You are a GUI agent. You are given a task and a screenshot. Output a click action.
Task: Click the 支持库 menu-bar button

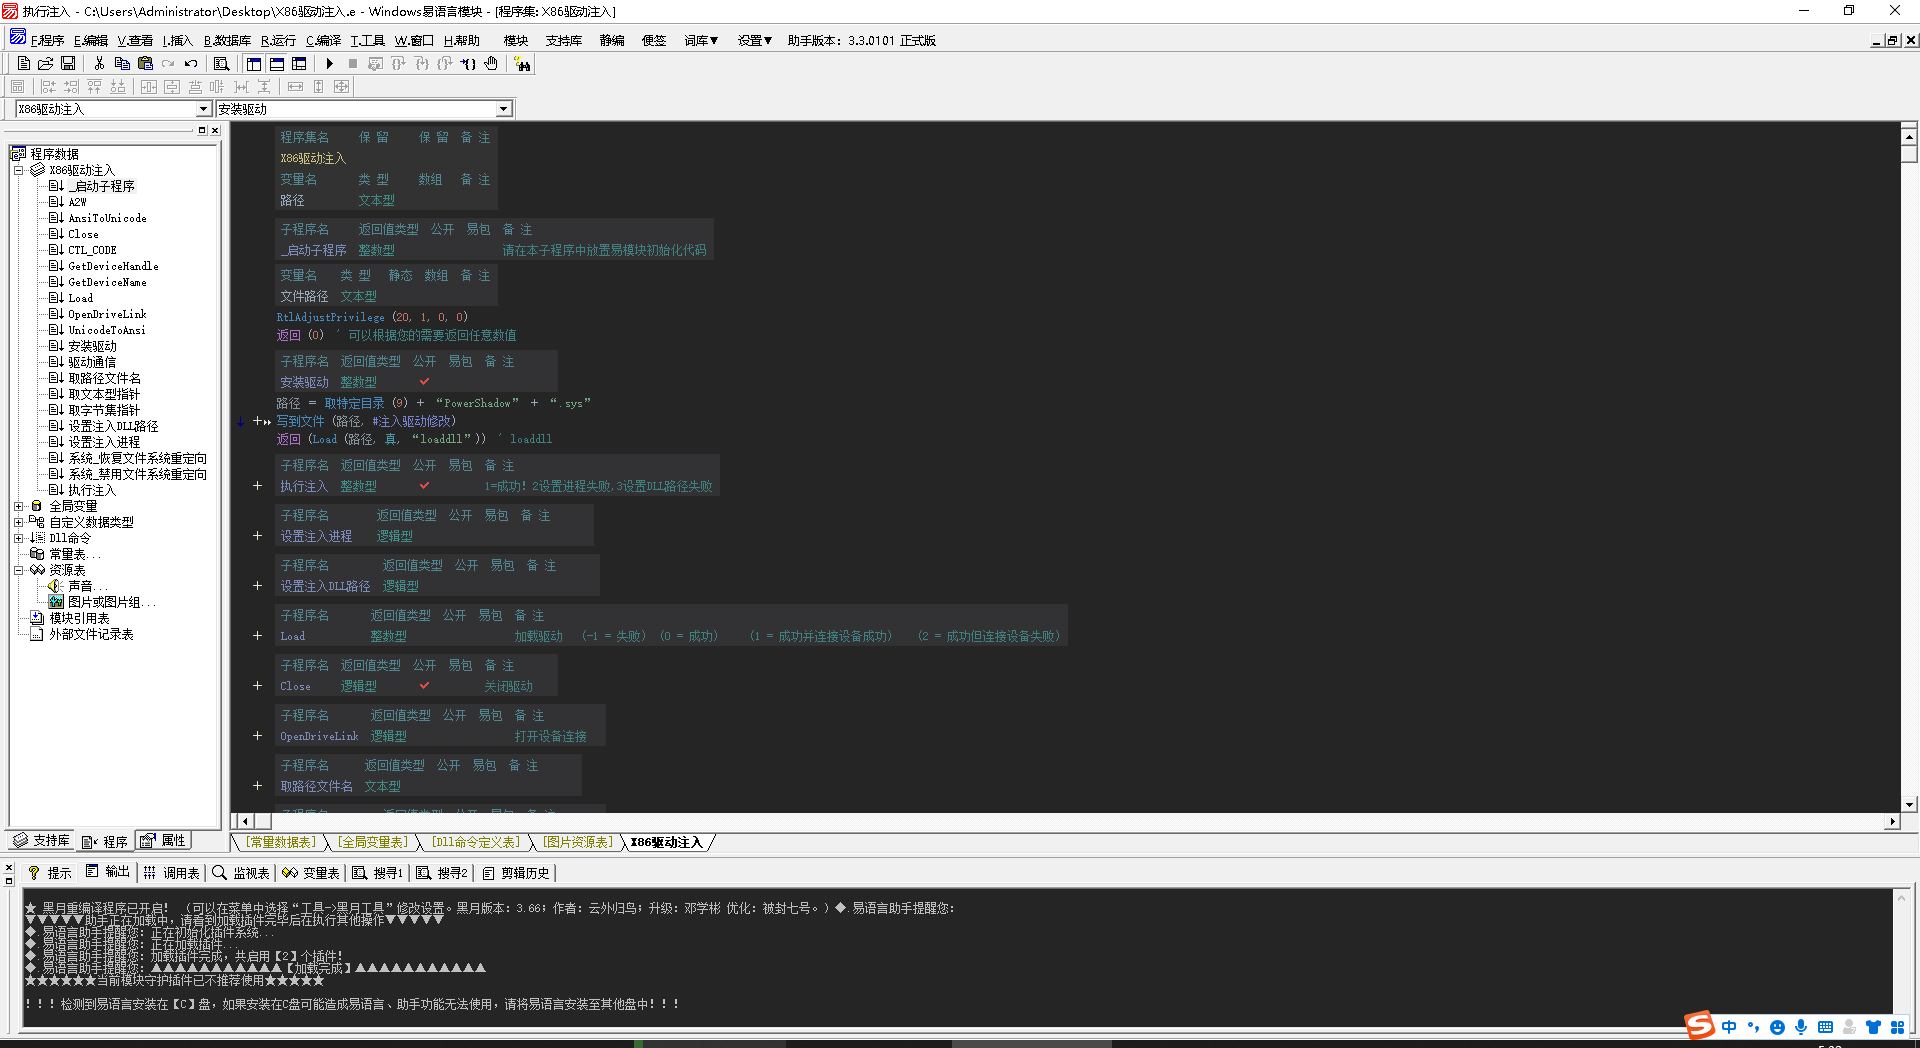pos(564,41)
